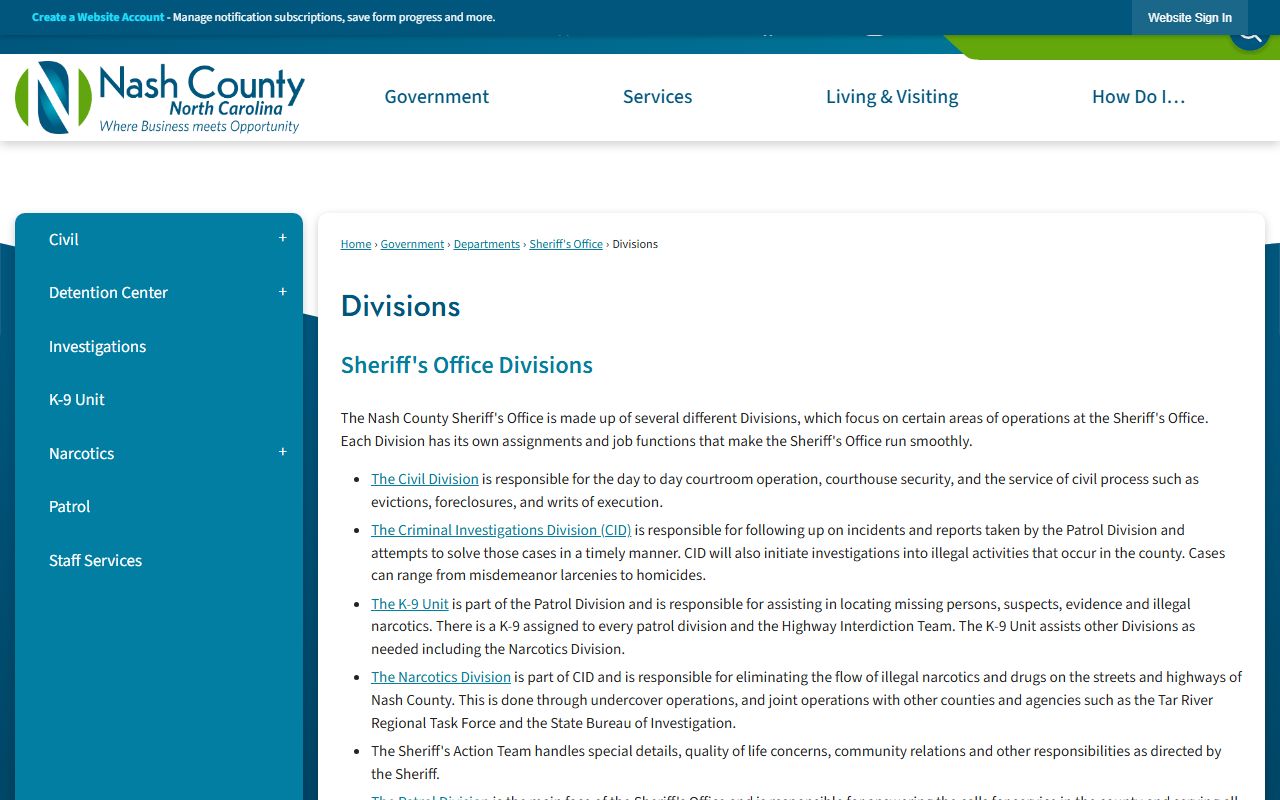Click the Nash County logo

(x=160, y=97)
